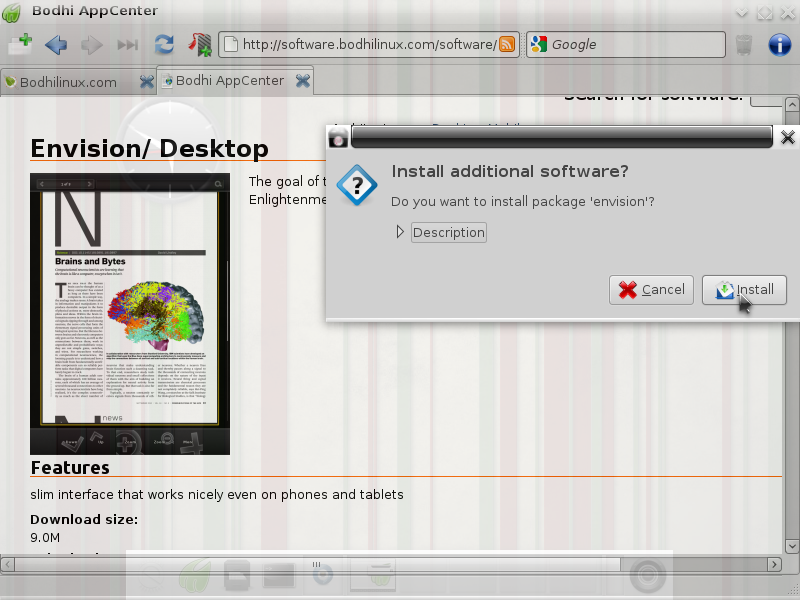Click the blue info icon in toolbar

pos(780,45)
